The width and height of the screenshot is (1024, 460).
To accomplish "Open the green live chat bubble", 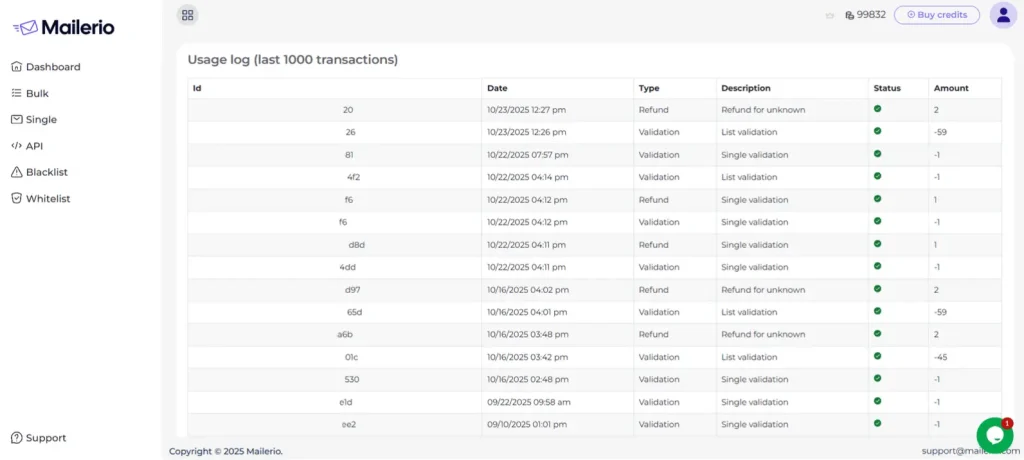I will click(x=995, y=435).
